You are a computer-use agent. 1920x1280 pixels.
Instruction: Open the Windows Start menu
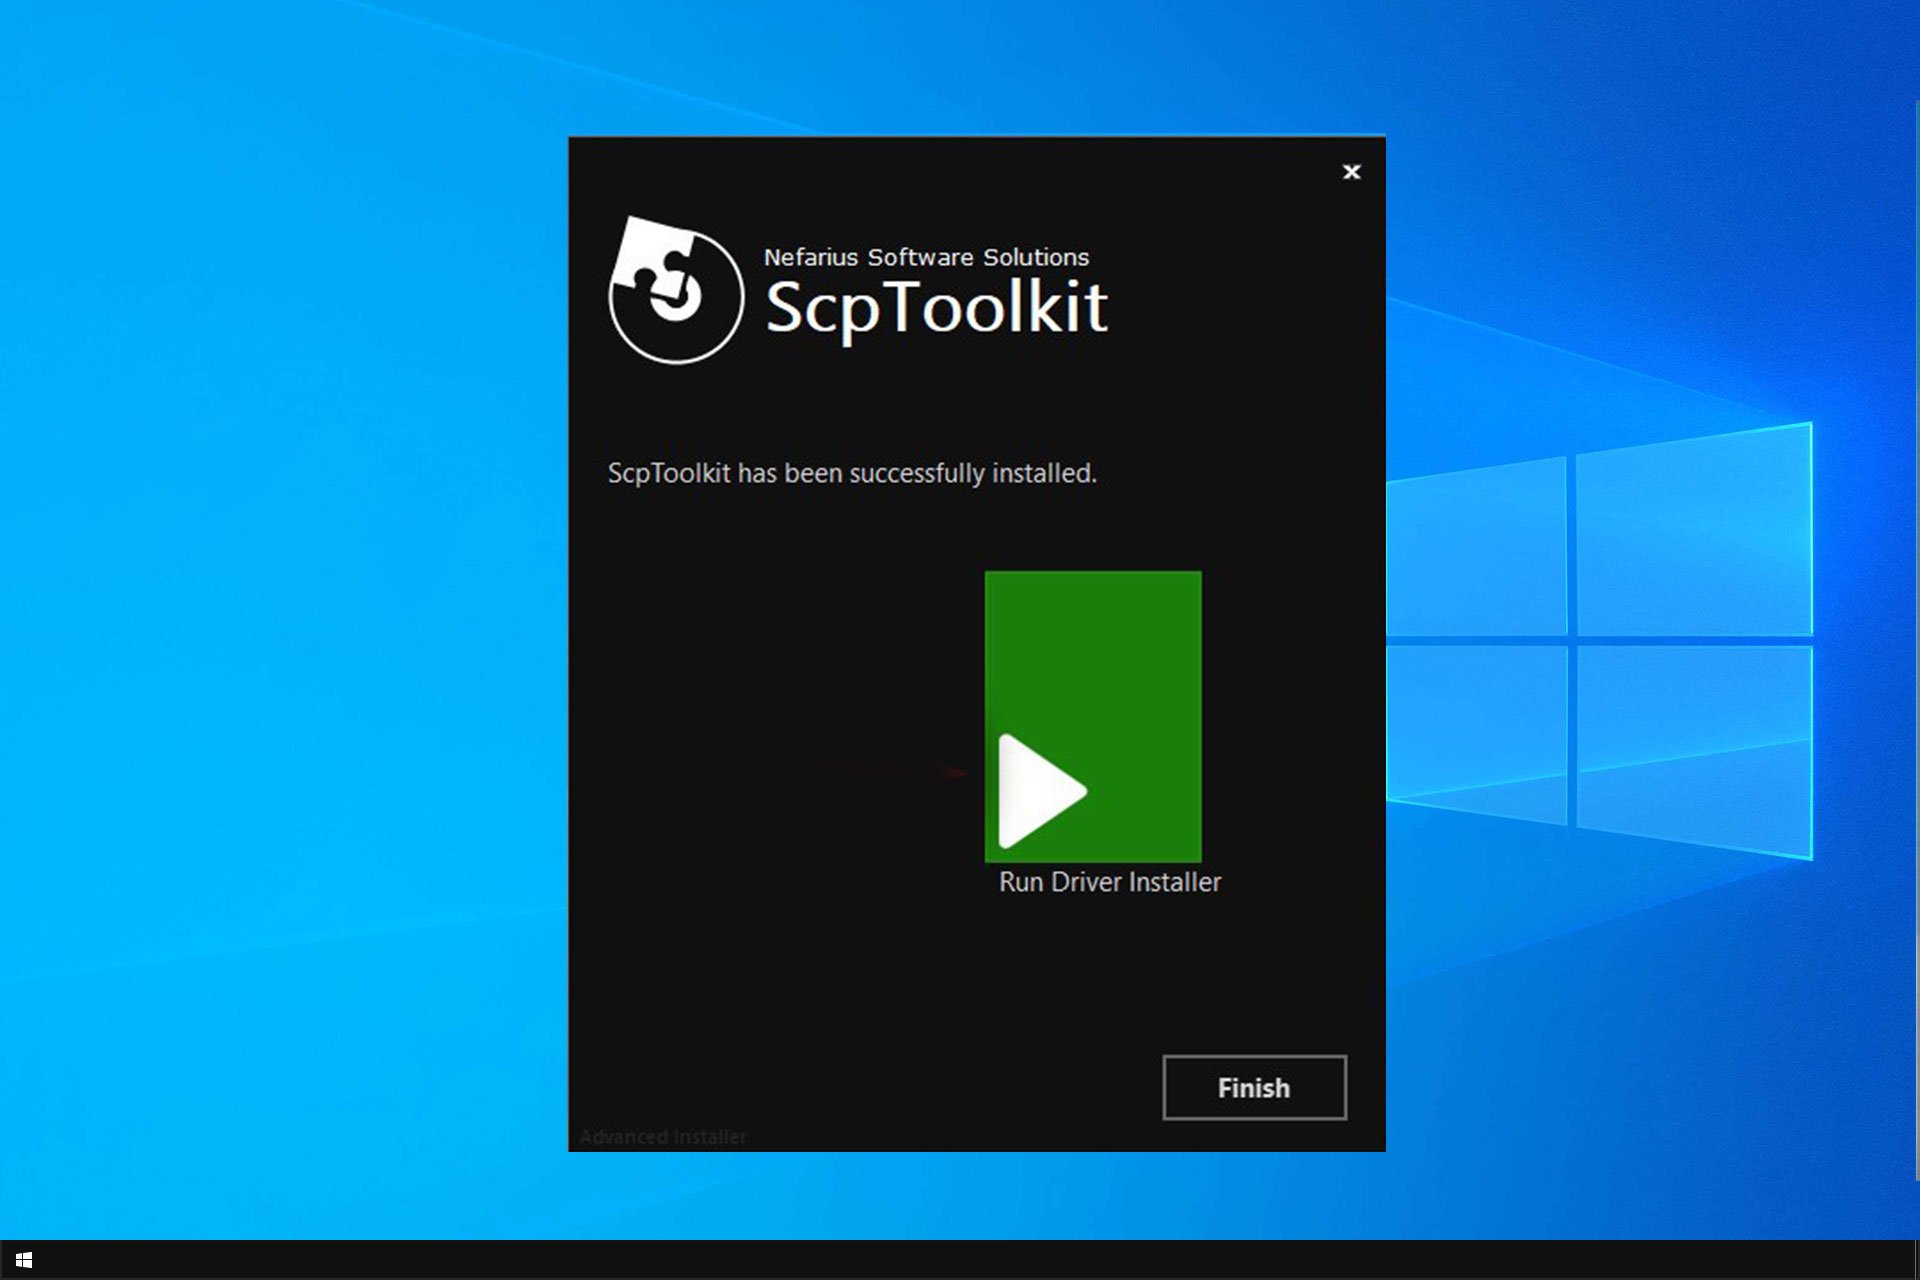pos(24,1260)
